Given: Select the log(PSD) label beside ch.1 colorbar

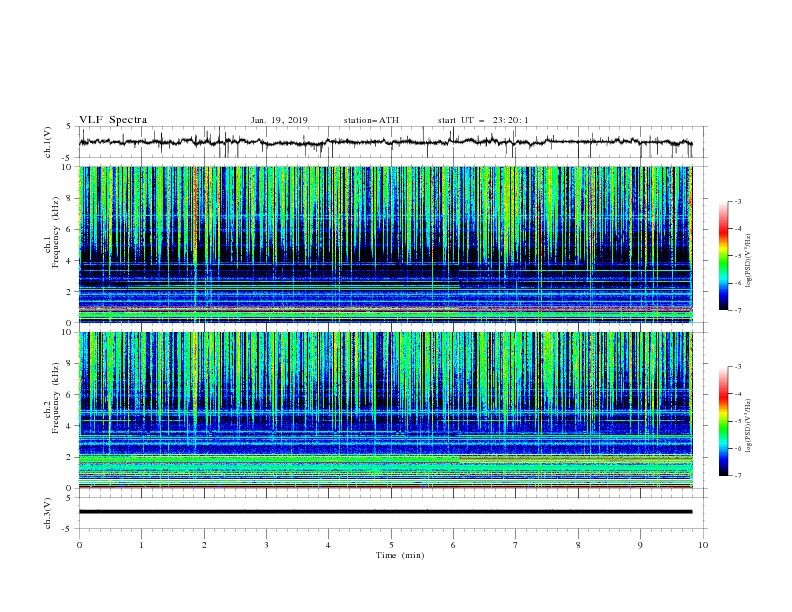Looking at the screenshot, I should pyautogui.click(x=749, y=261).
